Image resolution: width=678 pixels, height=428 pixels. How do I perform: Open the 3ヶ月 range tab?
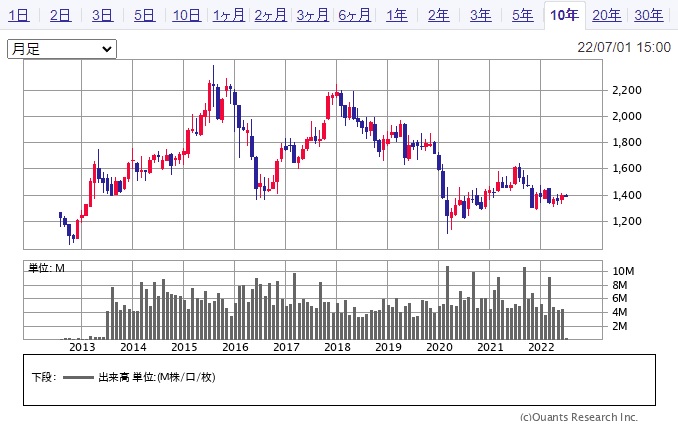click(312, 15)
